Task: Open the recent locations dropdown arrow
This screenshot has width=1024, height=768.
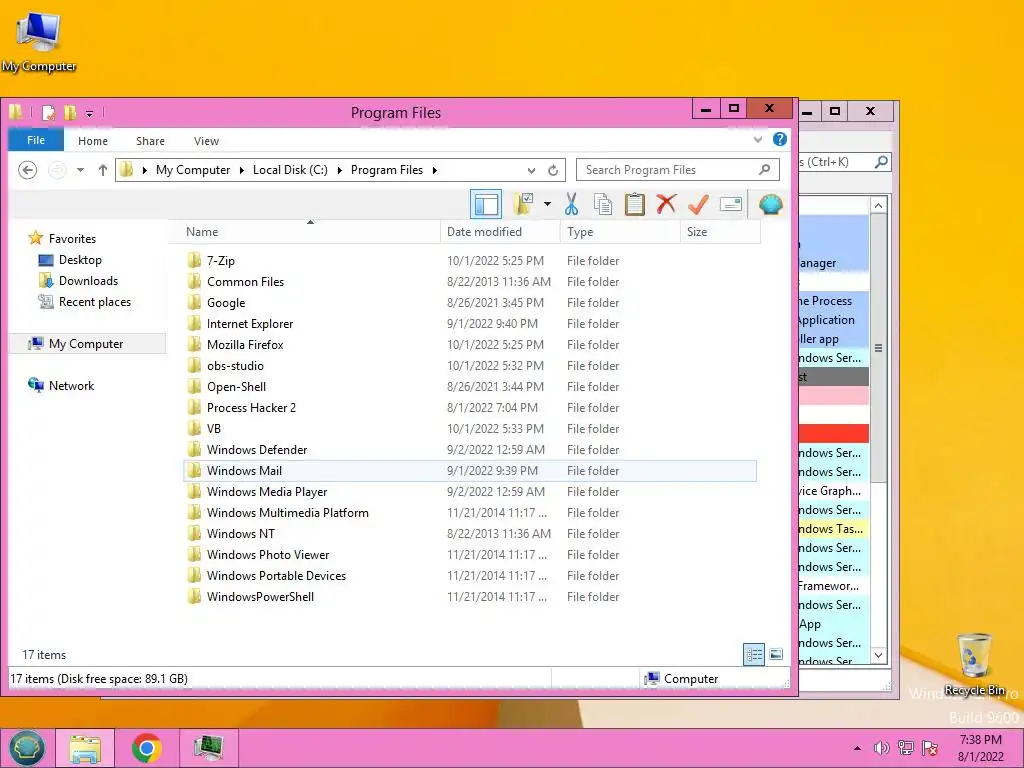Action: (80, 170)
